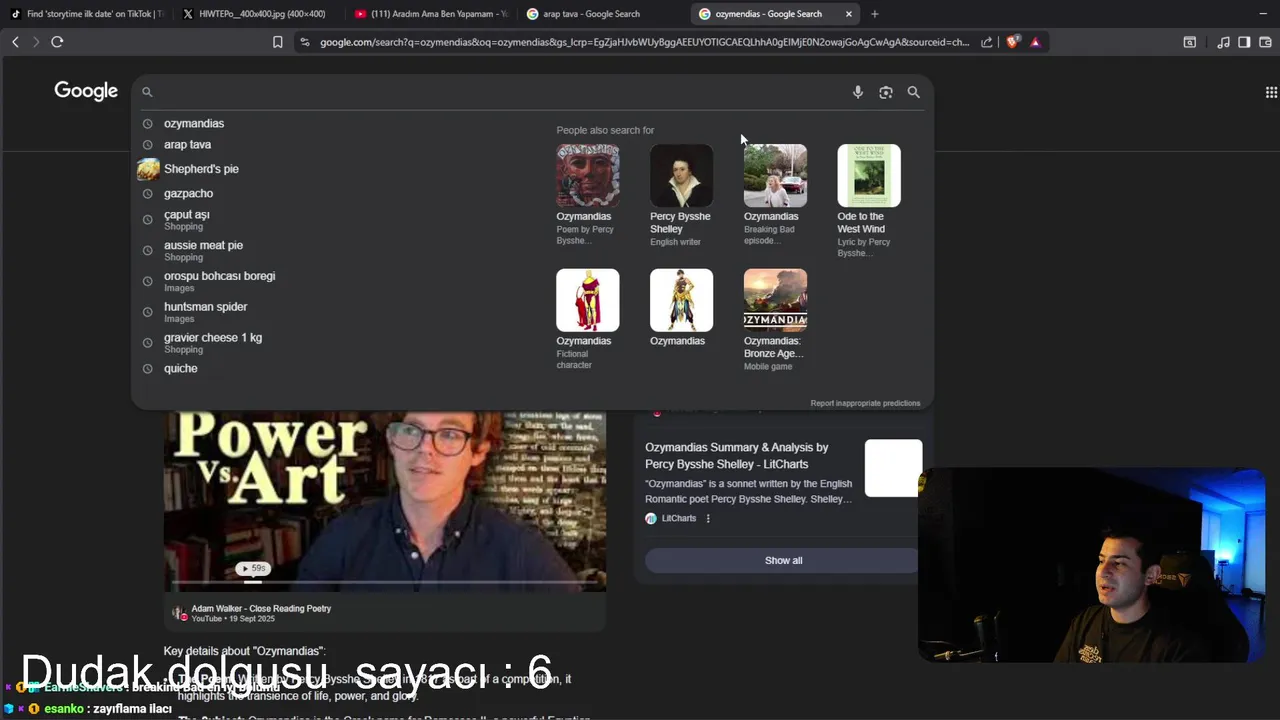Select 'arap tava' search suggestion
Image resolution: width=1280 pixels, height=720 pixels.
(187, 144)
